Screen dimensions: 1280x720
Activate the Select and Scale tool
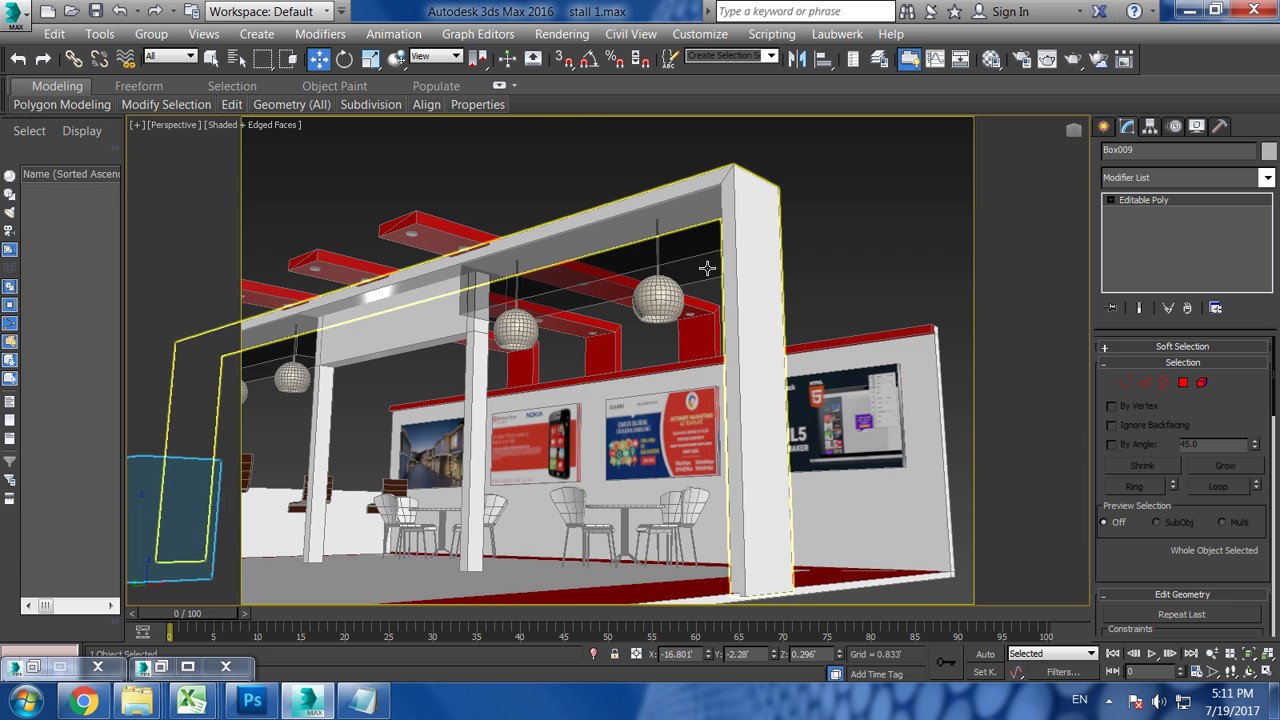pos(370,59)
